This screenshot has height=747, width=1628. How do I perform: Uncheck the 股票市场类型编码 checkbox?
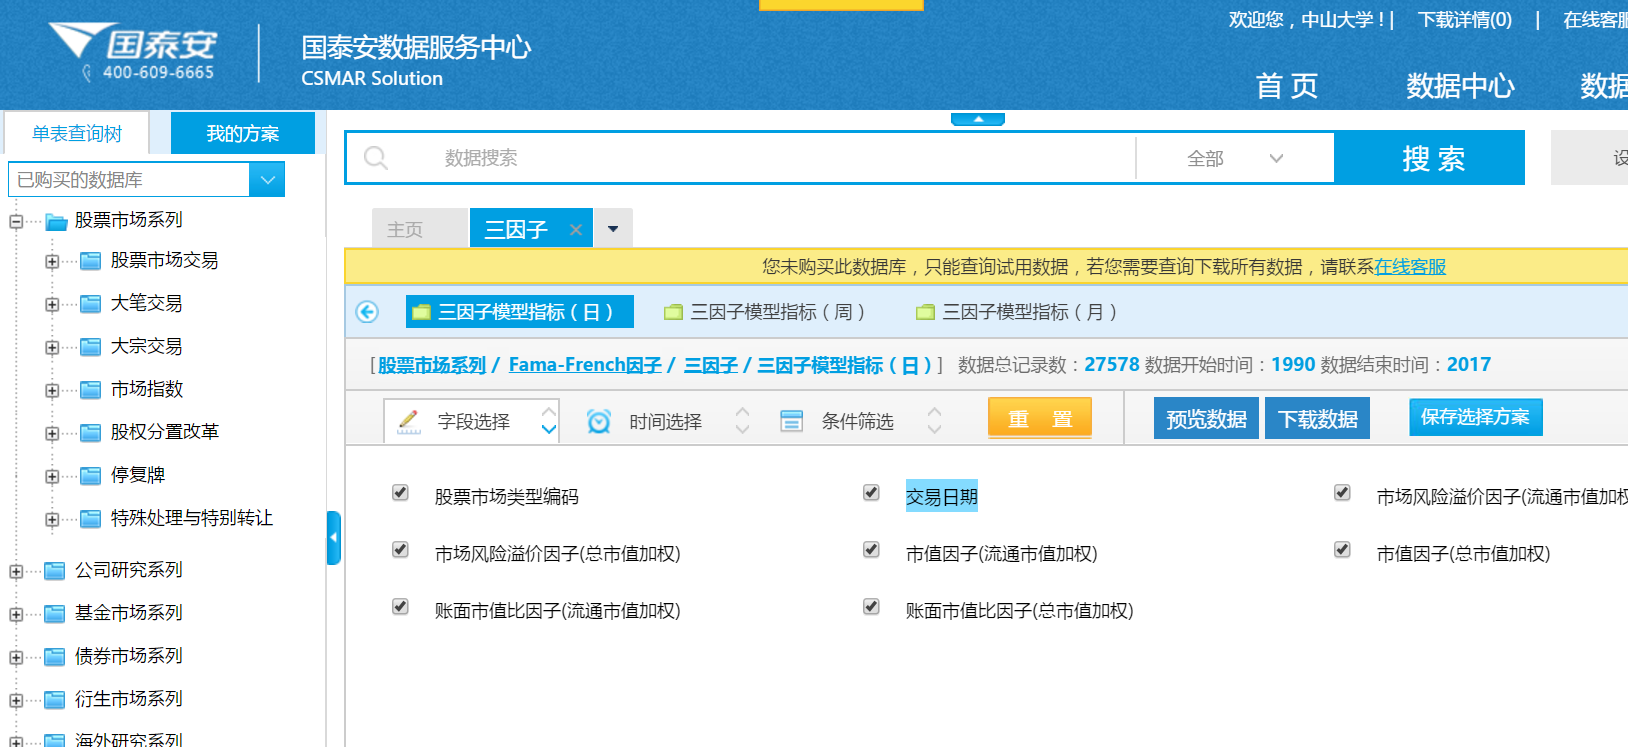400,492
